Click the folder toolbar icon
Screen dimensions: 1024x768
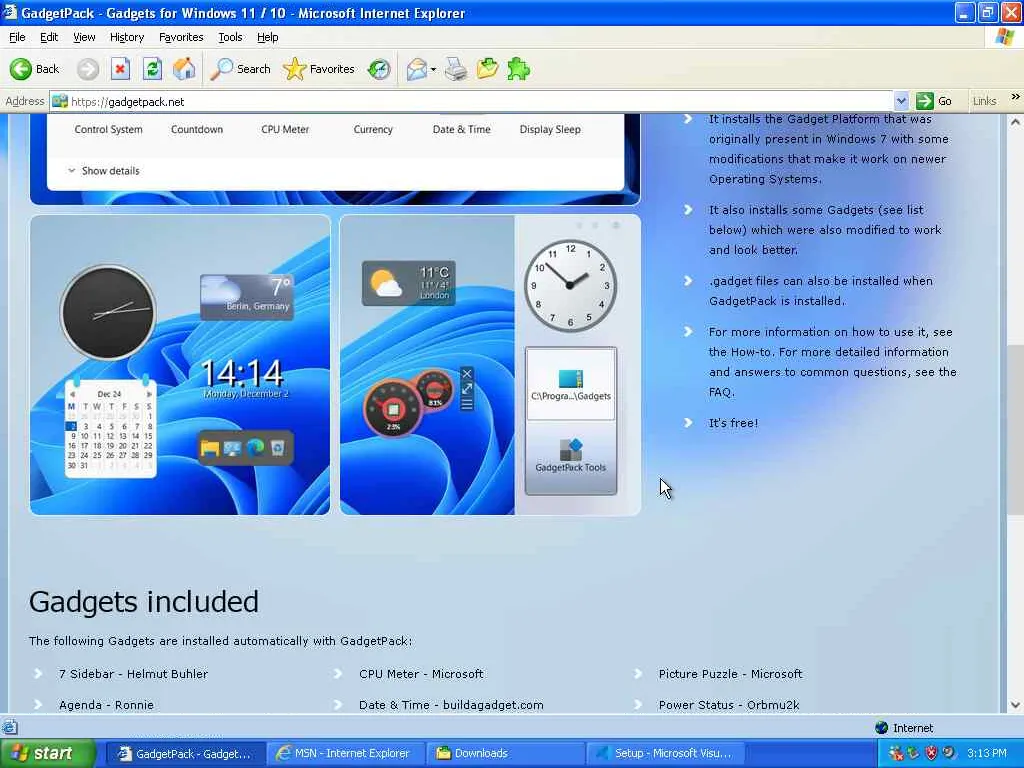point(487,69)
